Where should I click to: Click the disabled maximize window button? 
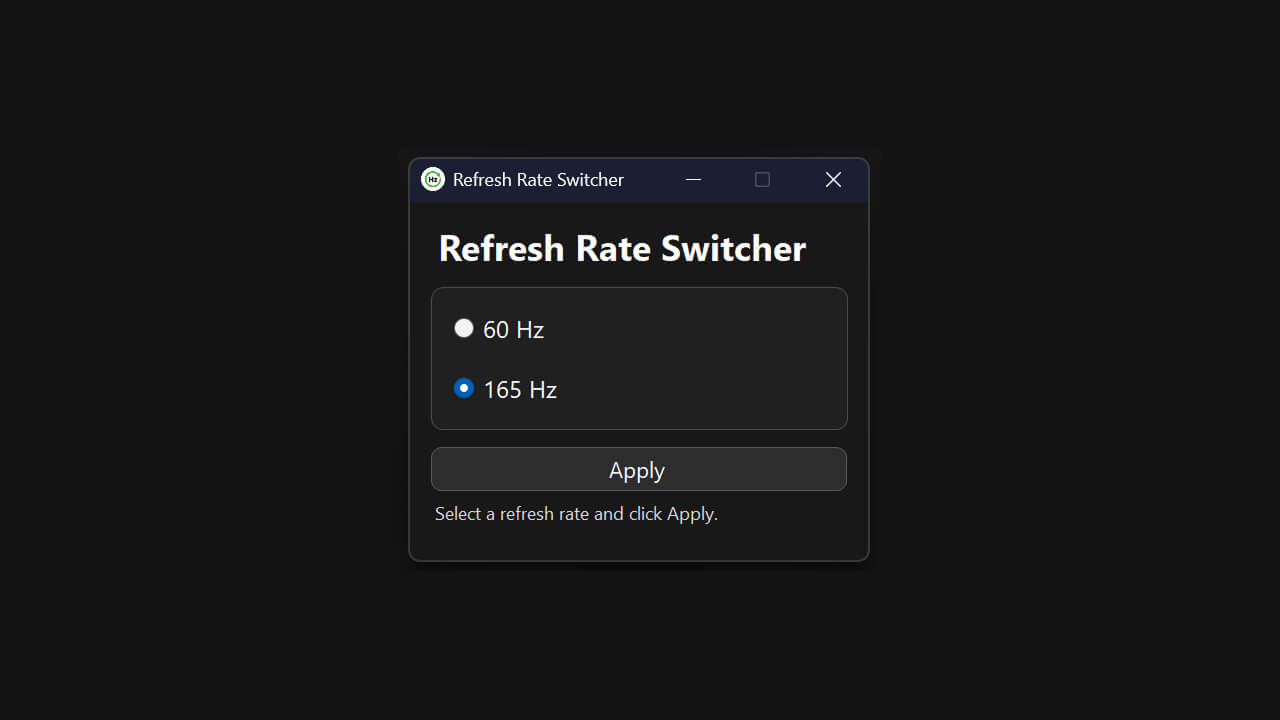[x=762, y=179]
